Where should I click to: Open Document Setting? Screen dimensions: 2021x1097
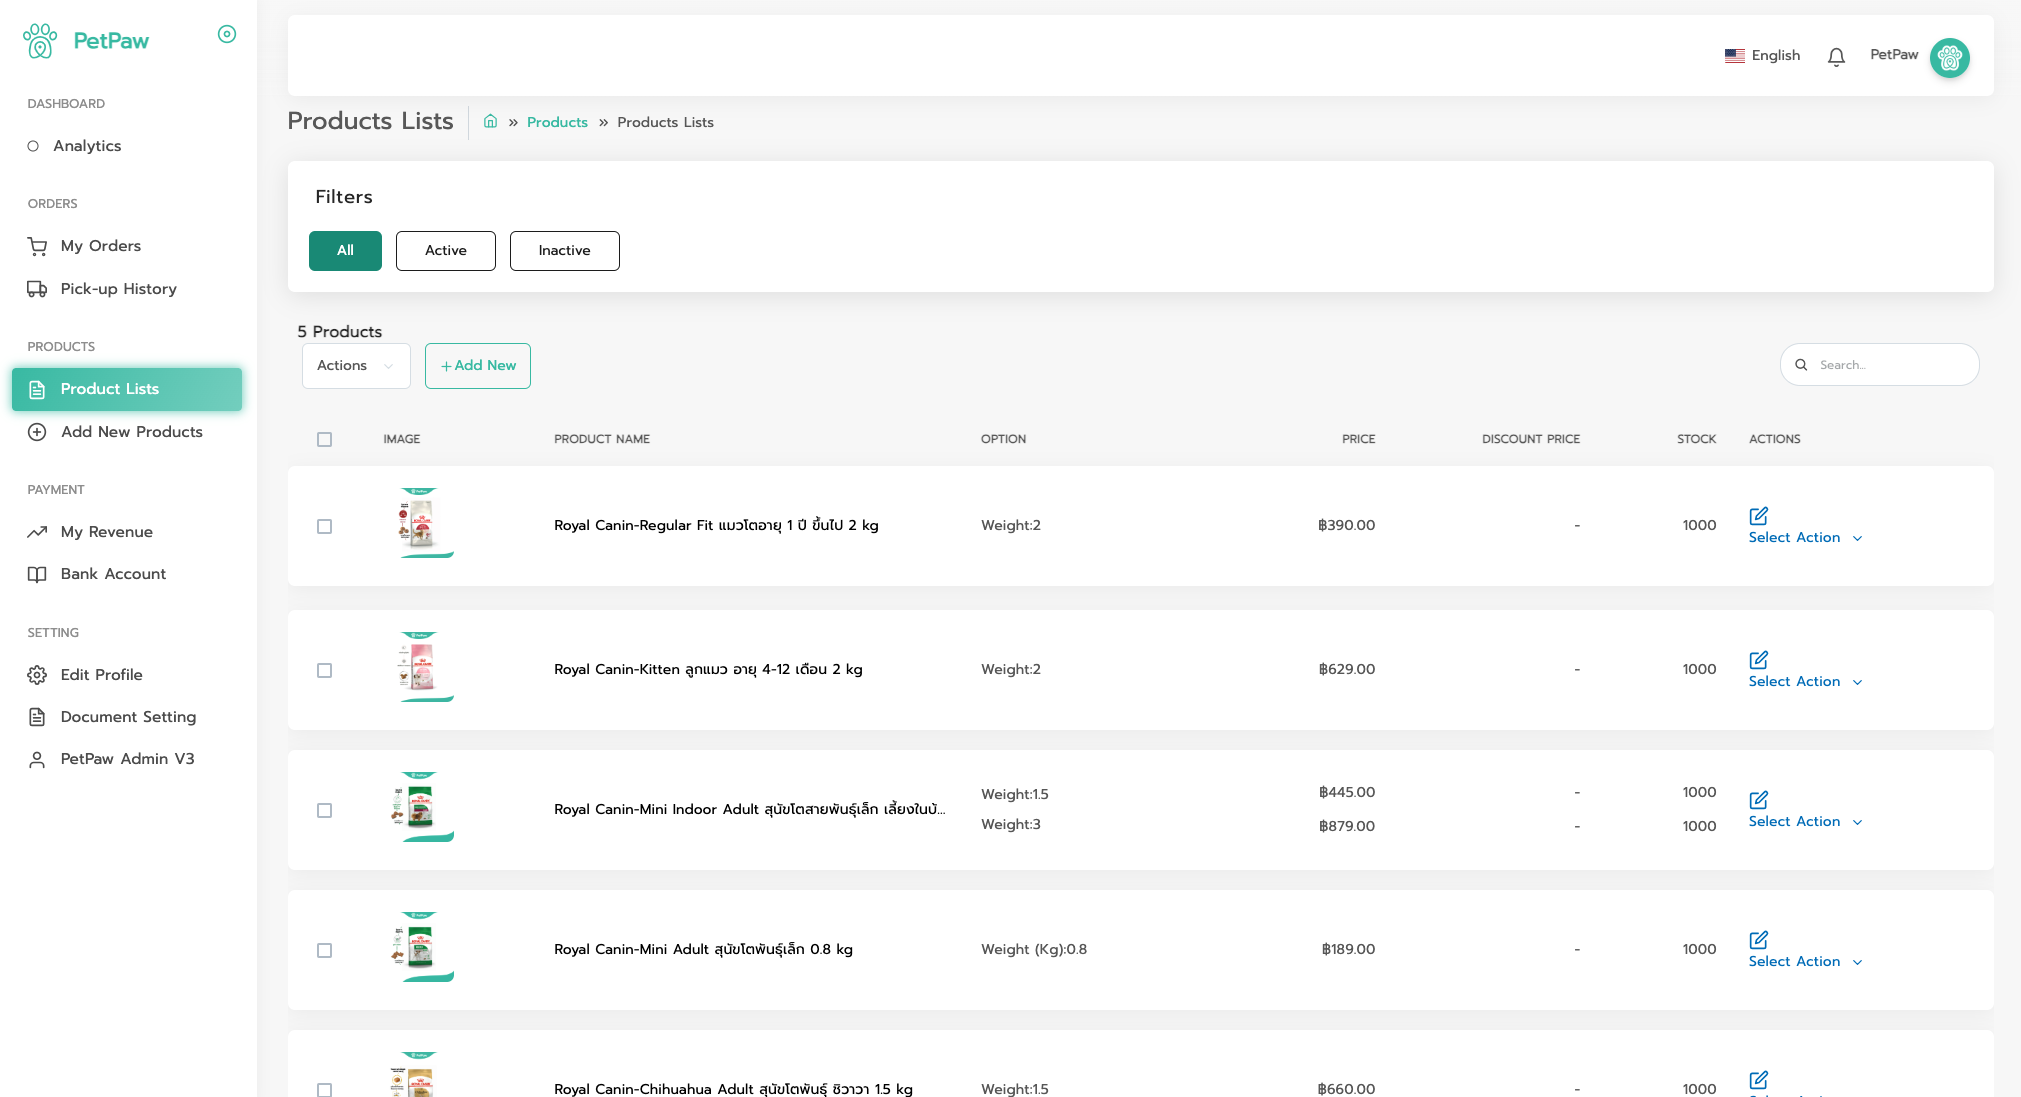(127, 717)
